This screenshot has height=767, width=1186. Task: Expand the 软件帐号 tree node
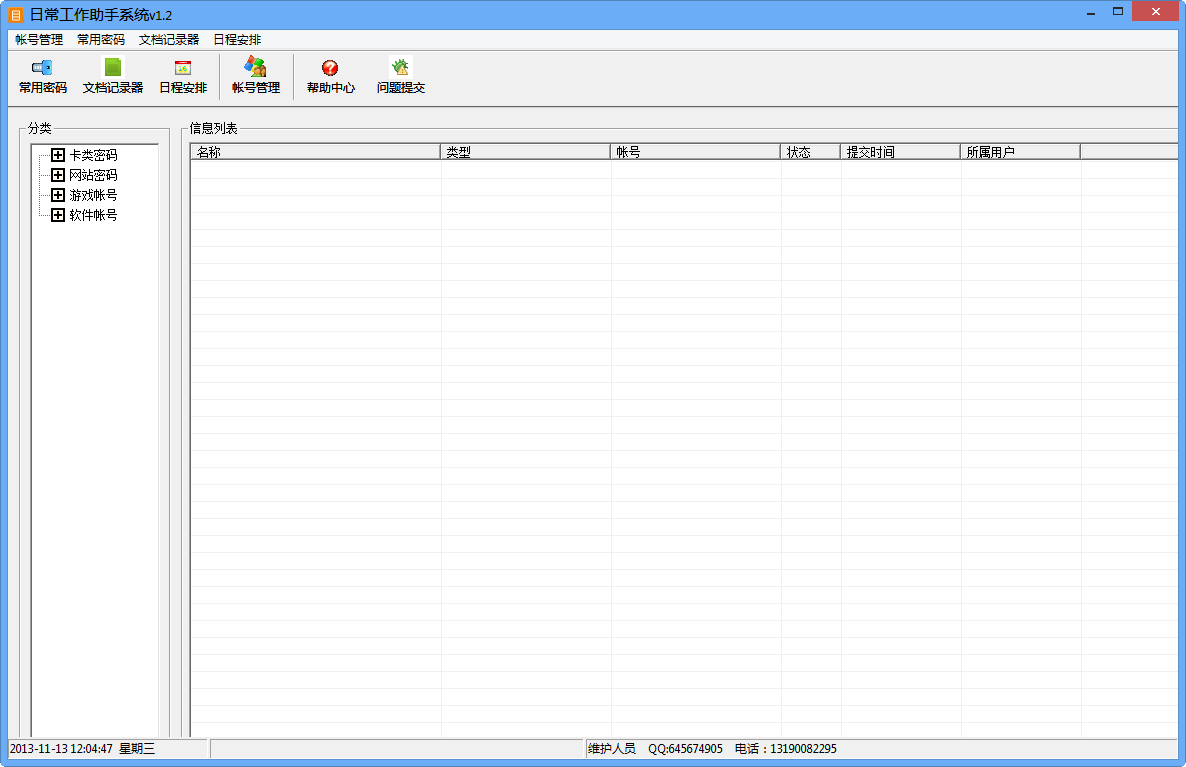click(x=57, y=215)
